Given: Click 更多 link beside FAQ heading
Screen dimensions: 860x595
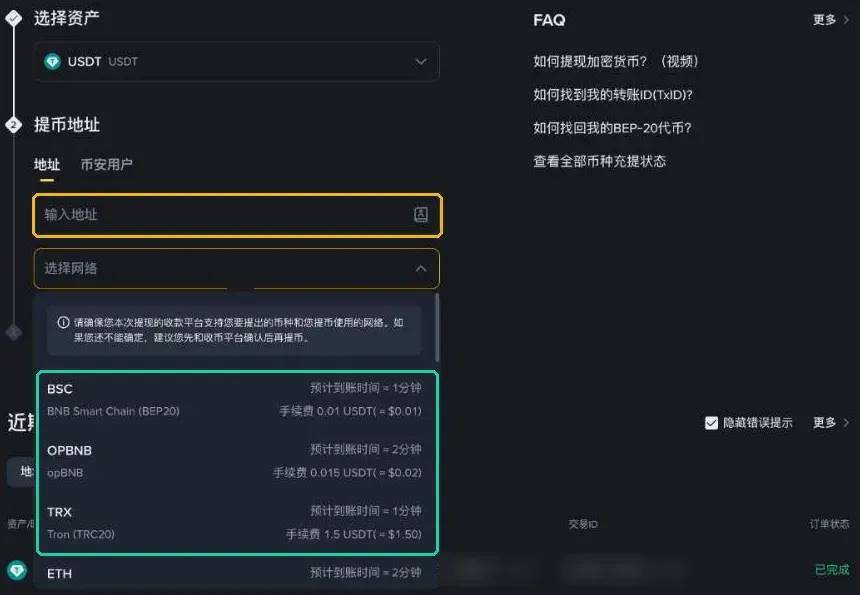Looking at the screenshot, I should 824,20.
